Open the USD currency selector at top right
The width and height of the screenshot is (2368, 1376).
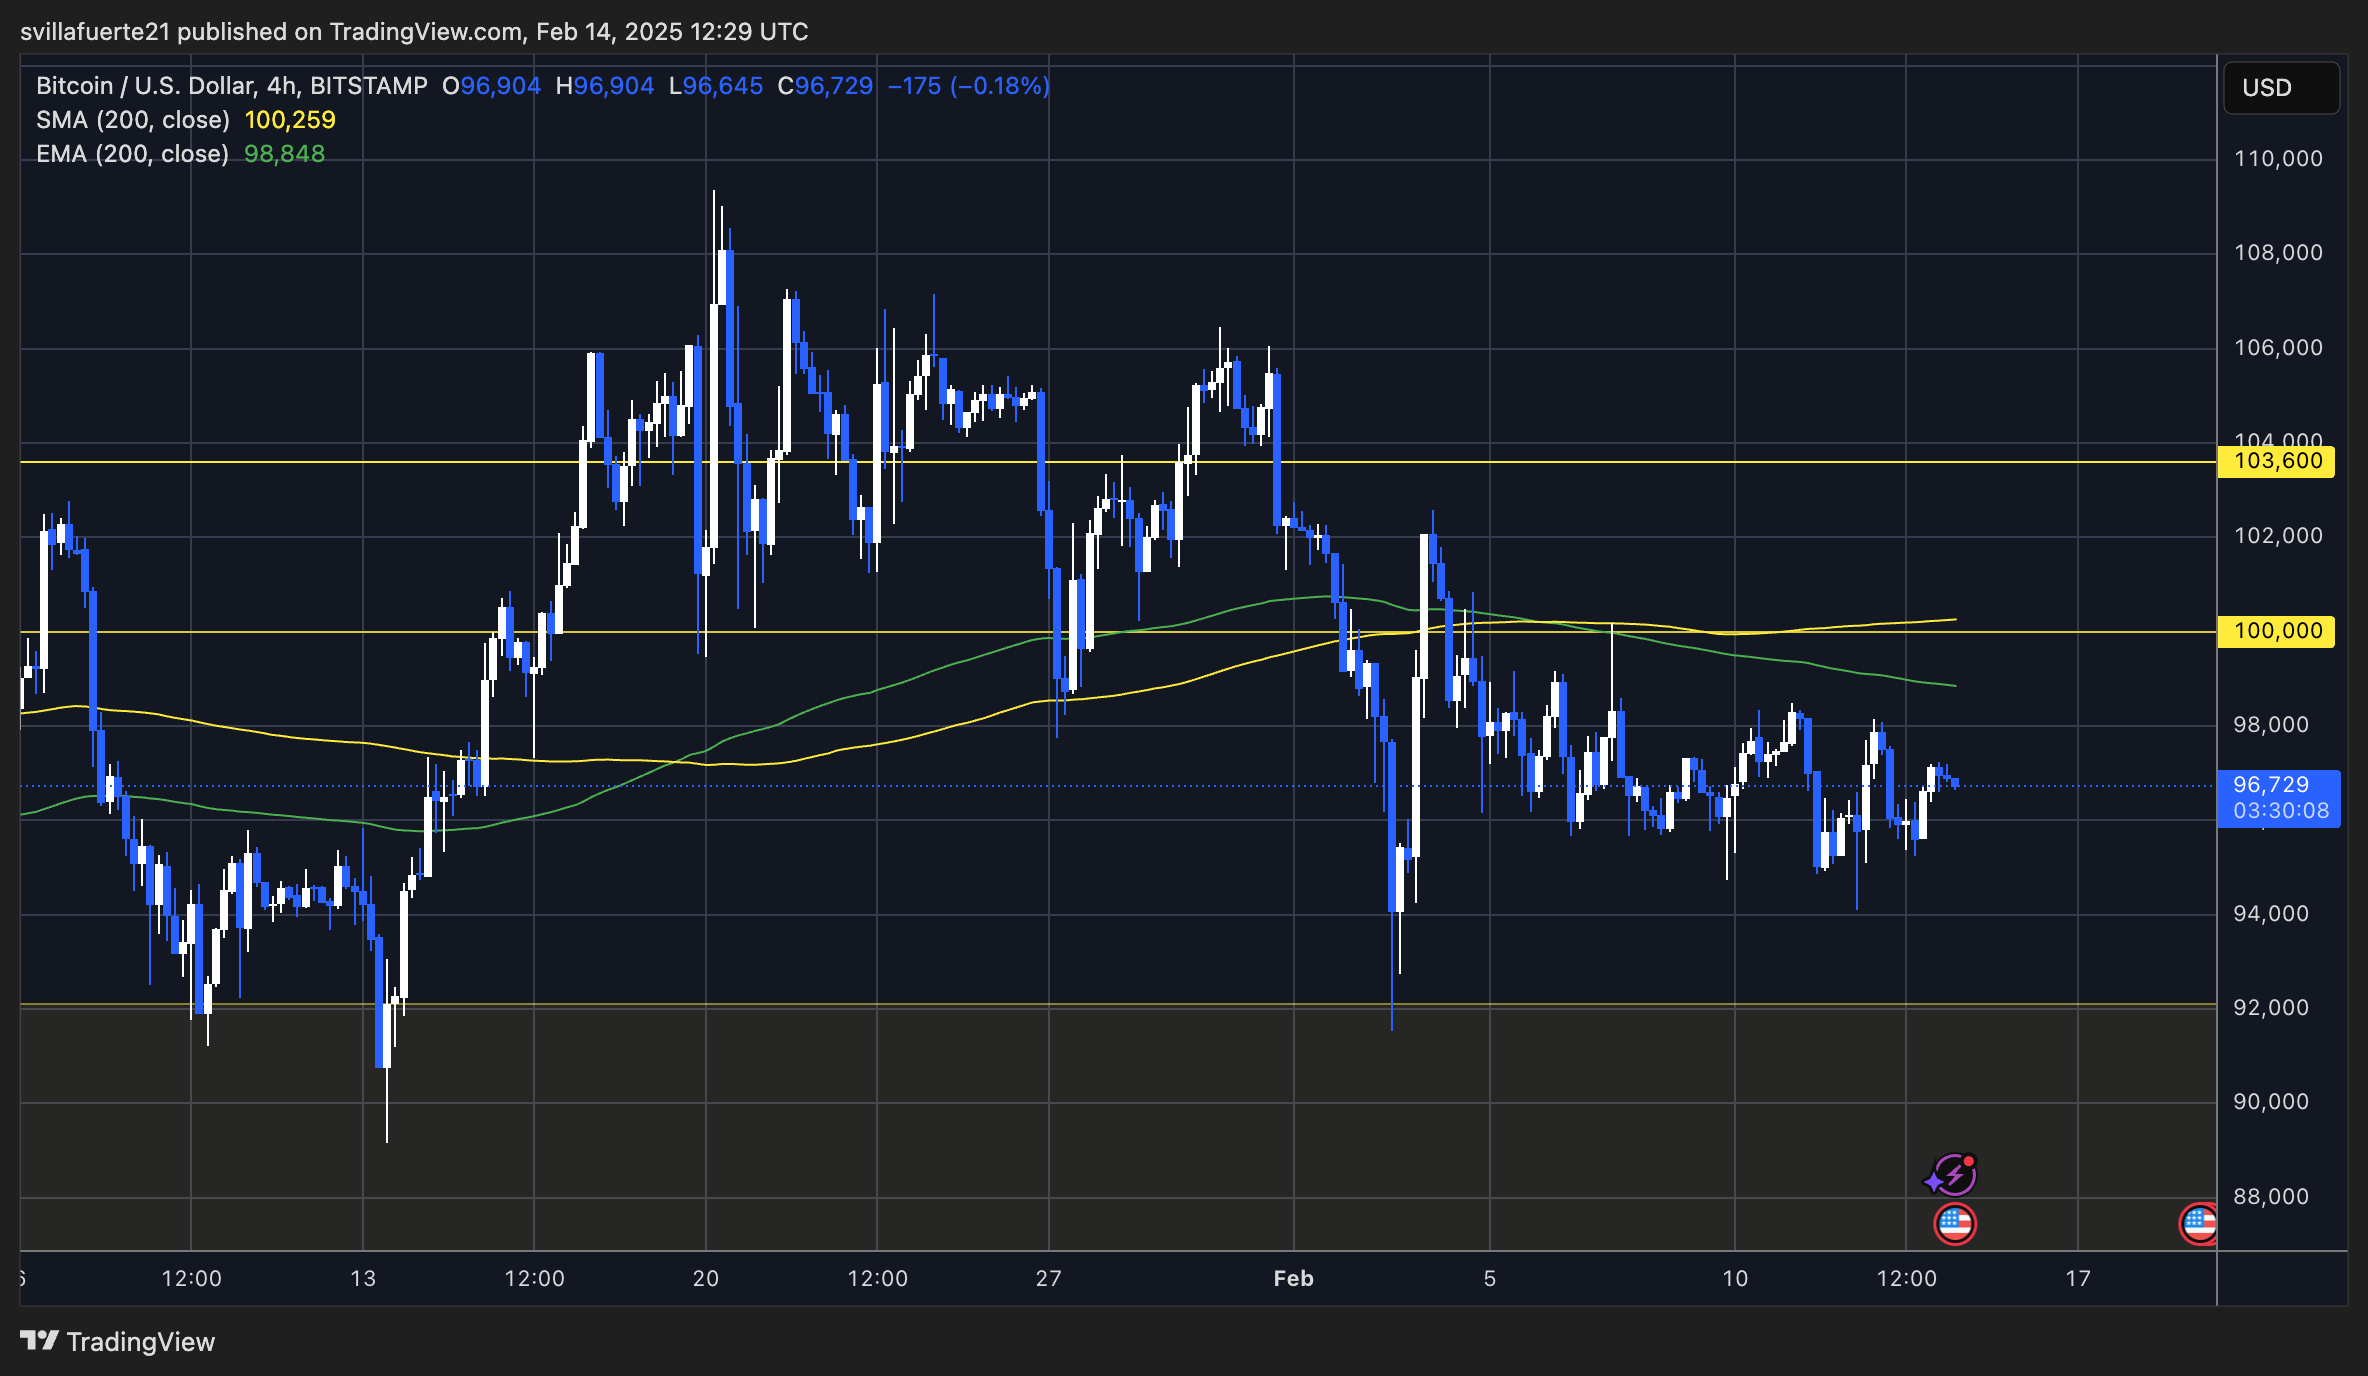(x=2280, y=88)
